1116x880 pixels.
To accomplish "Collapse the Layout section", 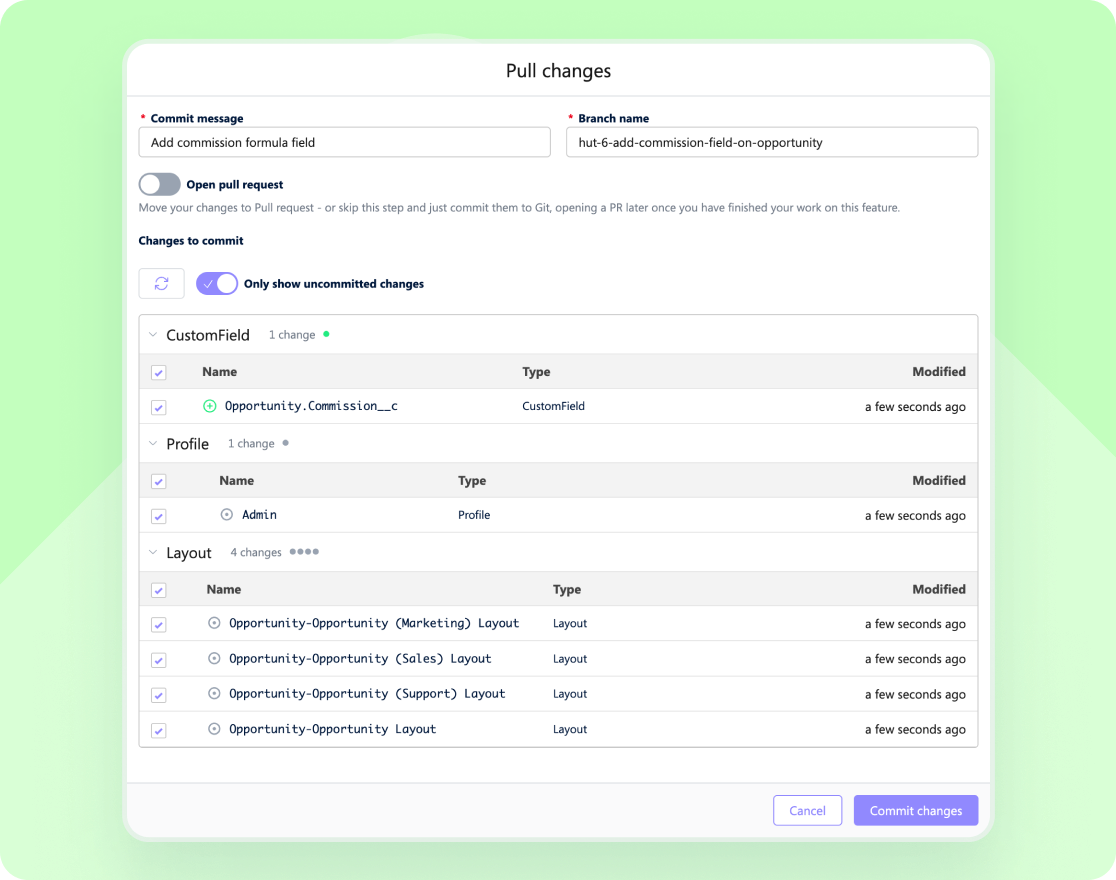I will [x=152, y=552].
